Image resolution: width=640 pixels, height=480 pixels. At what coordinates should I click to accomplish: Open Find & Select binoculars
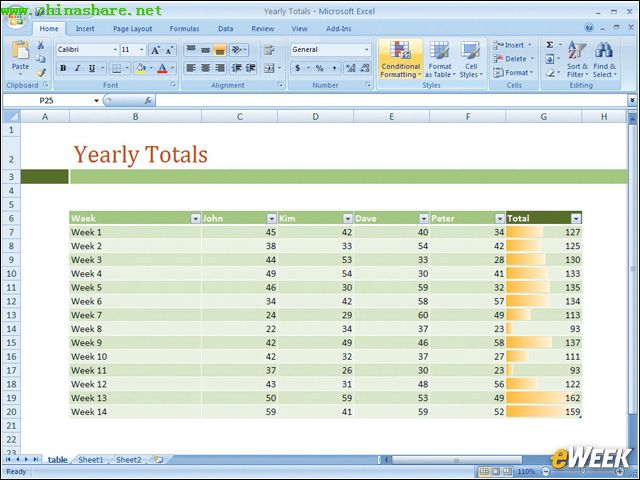604,59
